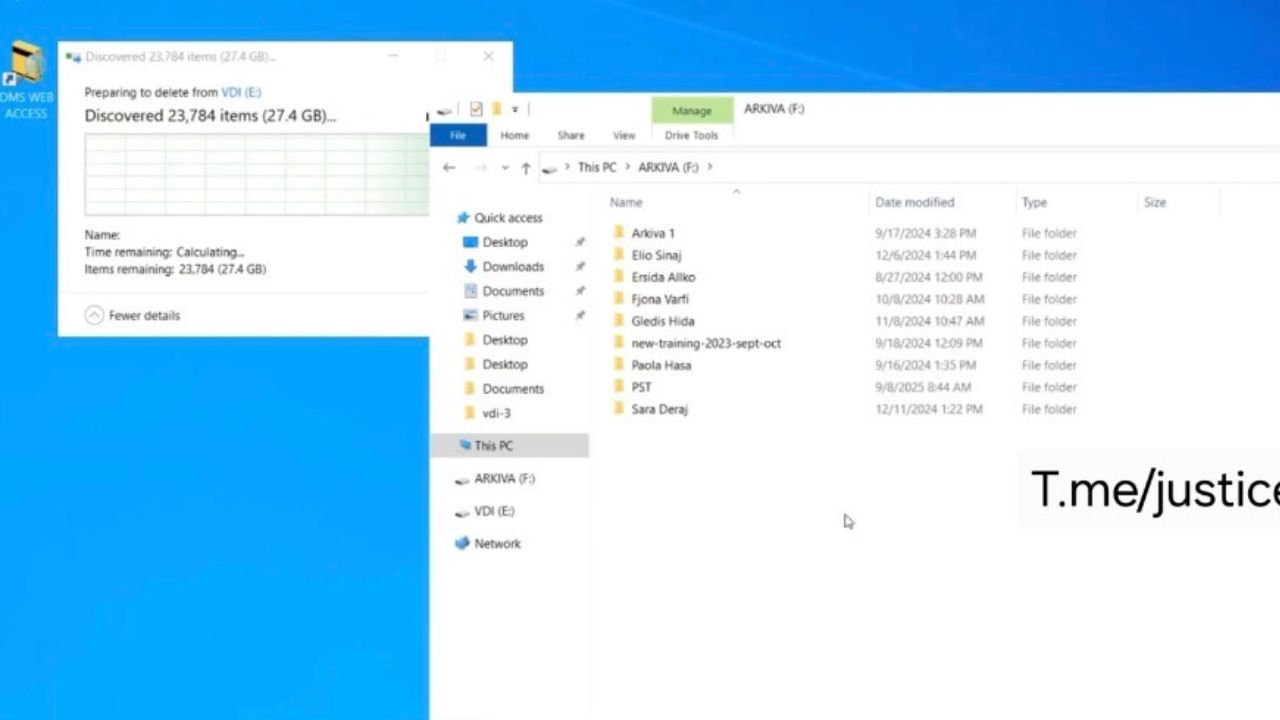Click date 12/11/2024 1:22 PM of Sara Deraj

click(929, 409)
